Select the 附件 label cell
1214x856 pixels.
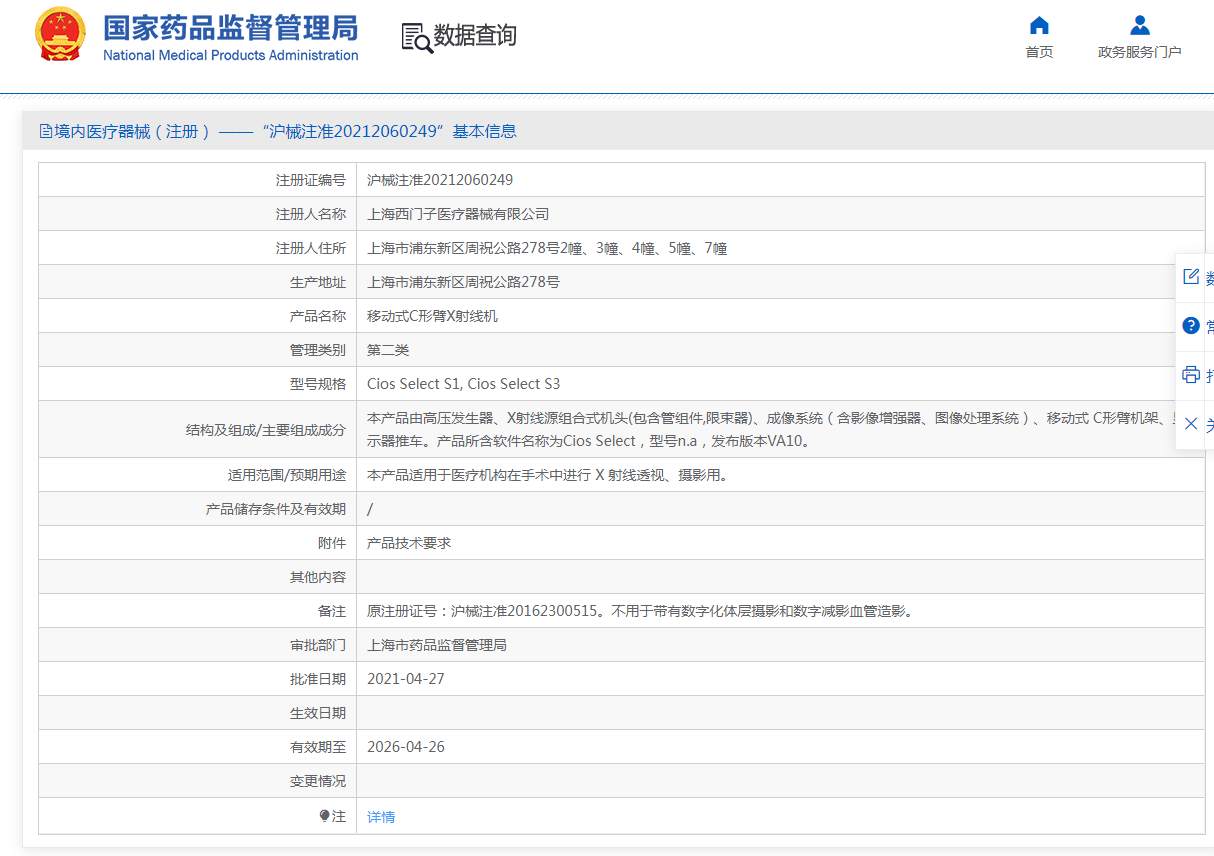(198, 543)
